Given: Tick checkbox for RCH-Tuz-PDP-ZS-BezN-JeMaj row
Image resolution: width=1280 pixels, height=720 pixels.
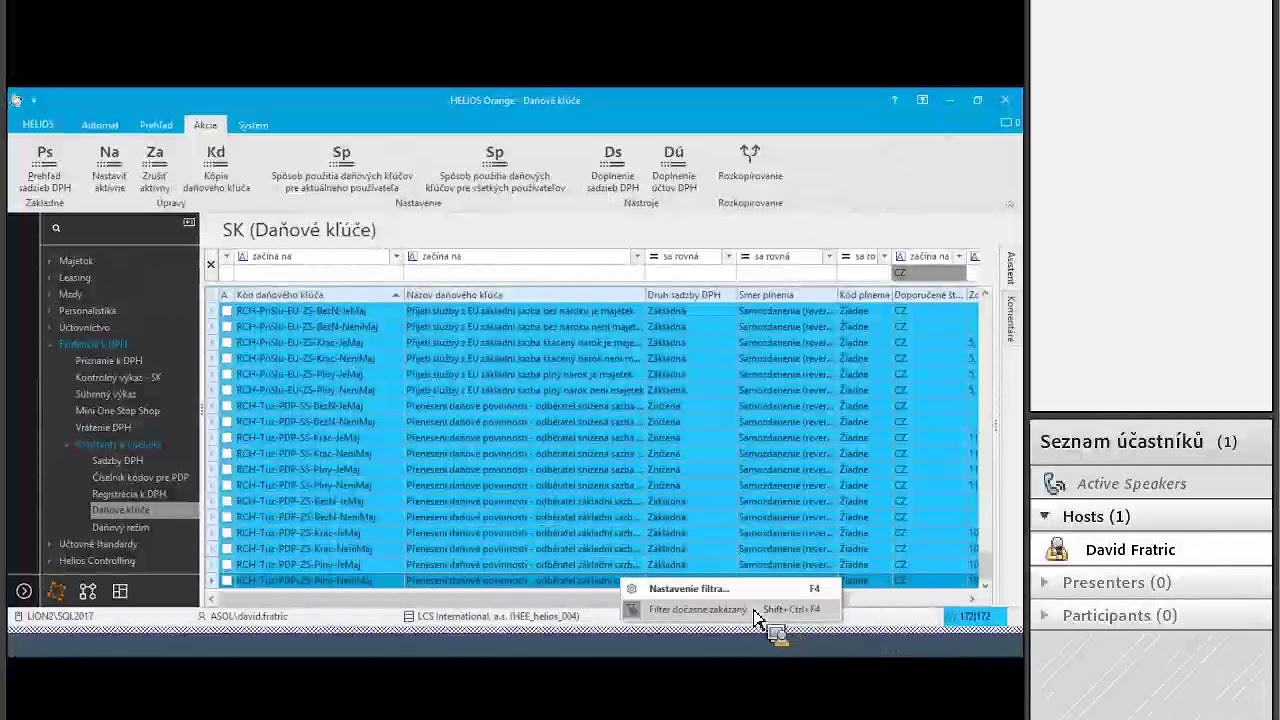Looking at the screenshot, I should pos(227,501).
